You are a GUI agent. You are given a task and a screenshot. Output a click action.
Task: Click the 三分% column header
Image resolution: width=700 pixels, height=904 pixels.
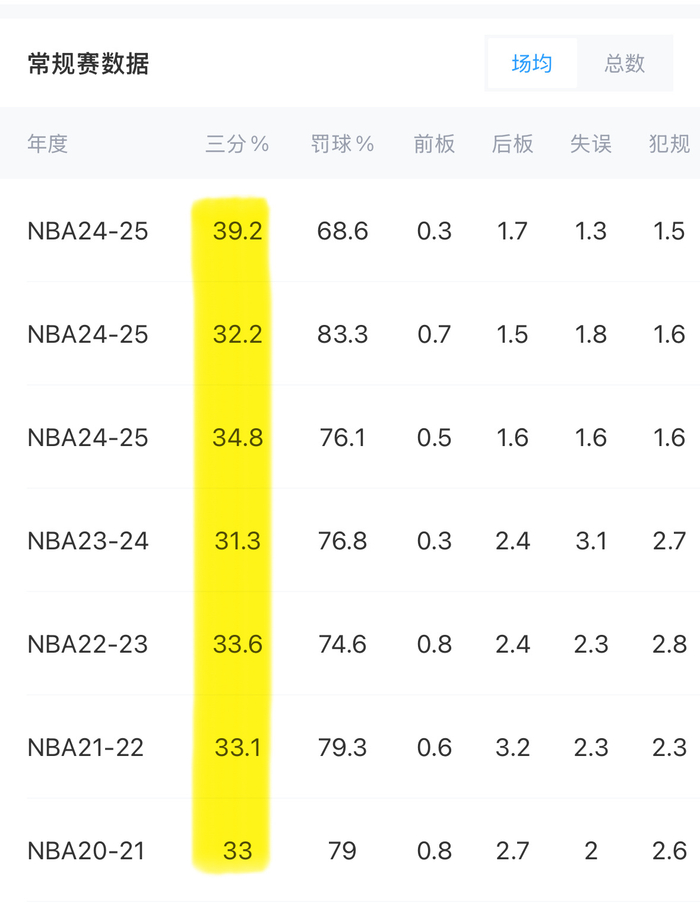tap(237, 144)
